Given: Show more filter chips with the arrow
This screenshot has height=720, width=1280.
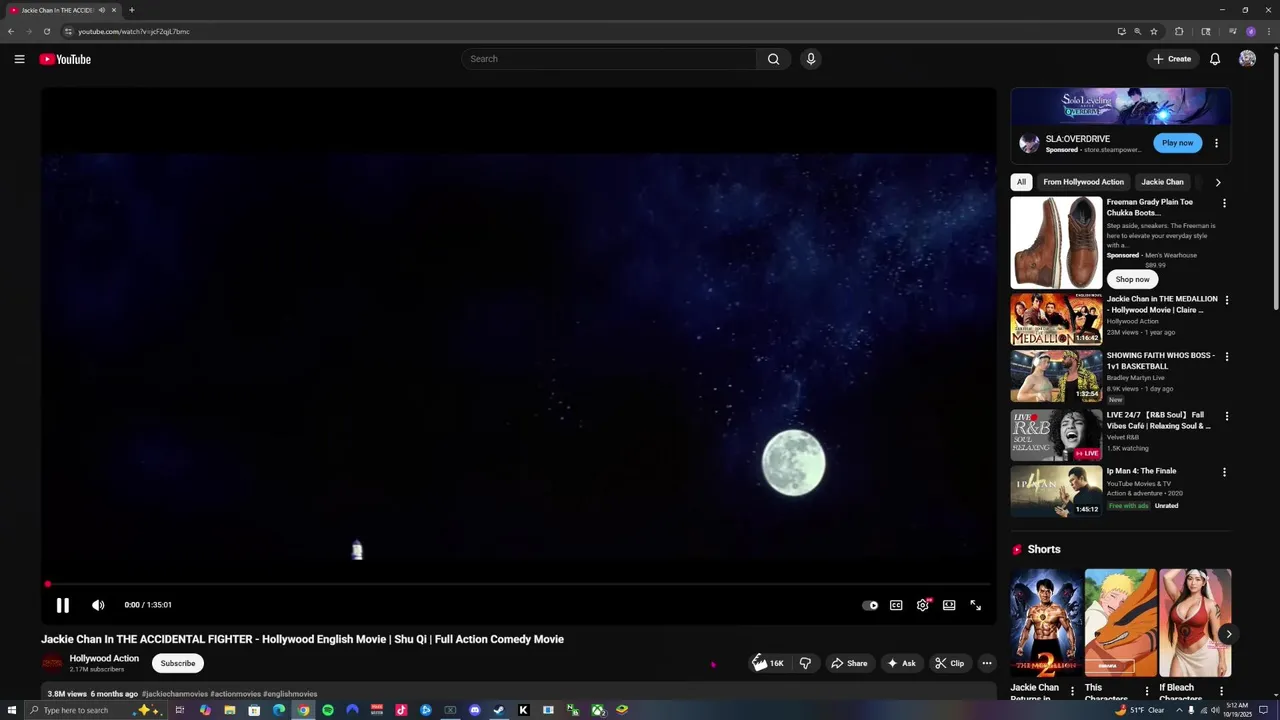Looking at the screenshot, I should [x=1218, y=182].
